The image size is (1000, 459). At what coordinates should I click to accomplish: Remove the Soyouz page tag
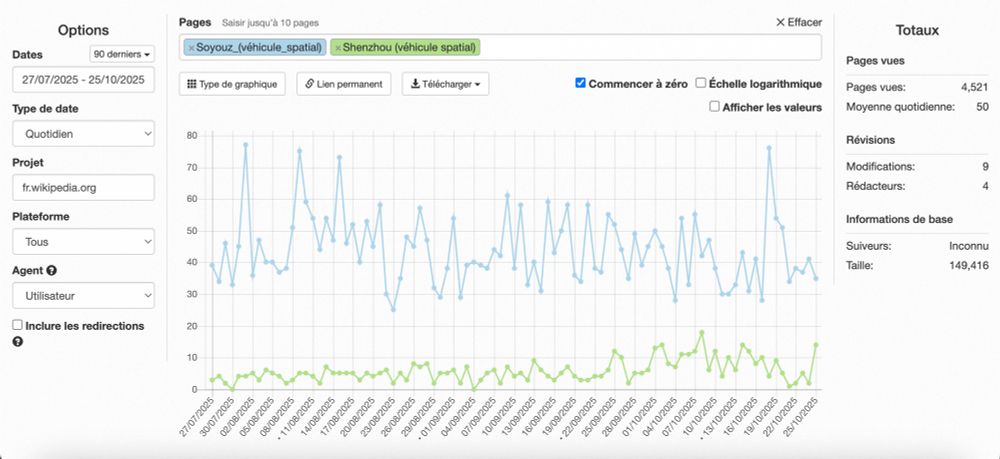coord(191,48)
